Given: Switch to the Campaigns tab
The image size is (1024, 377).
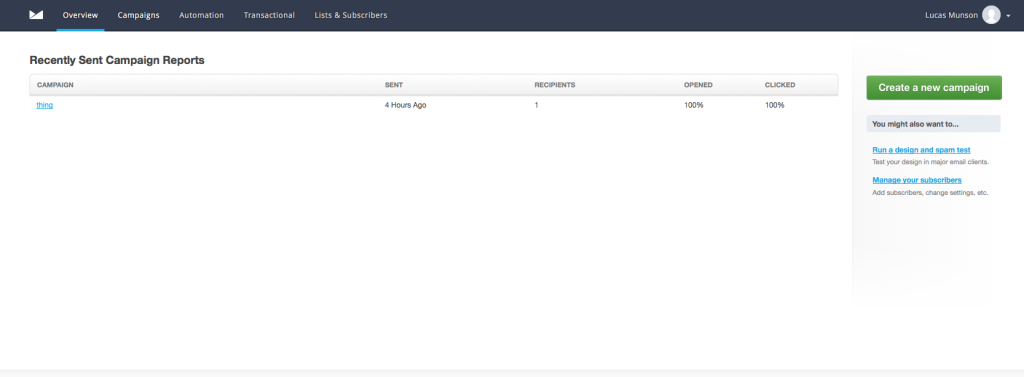Looking at the screenshot, I should 138,15.
